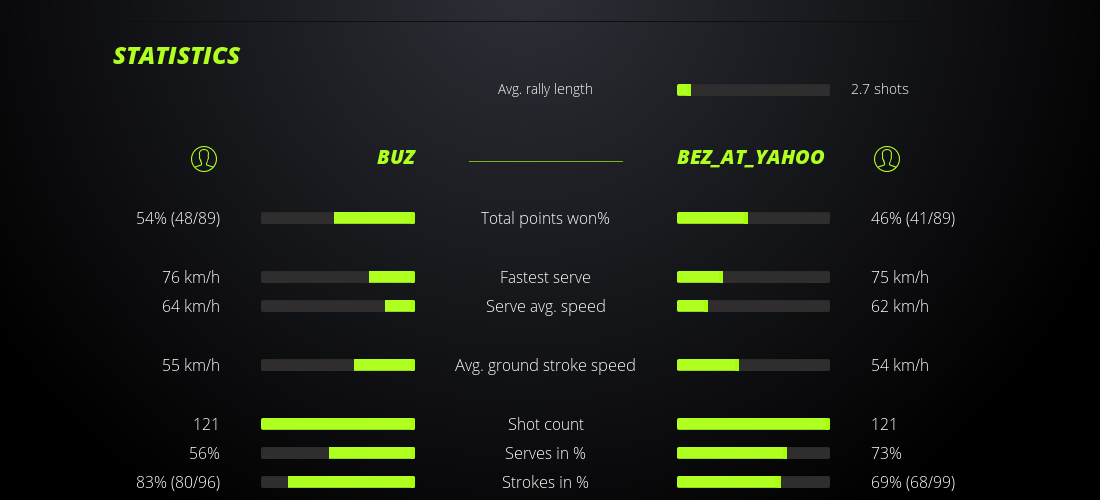Click BUZ's Total points won bar

[x=338, y=218]
